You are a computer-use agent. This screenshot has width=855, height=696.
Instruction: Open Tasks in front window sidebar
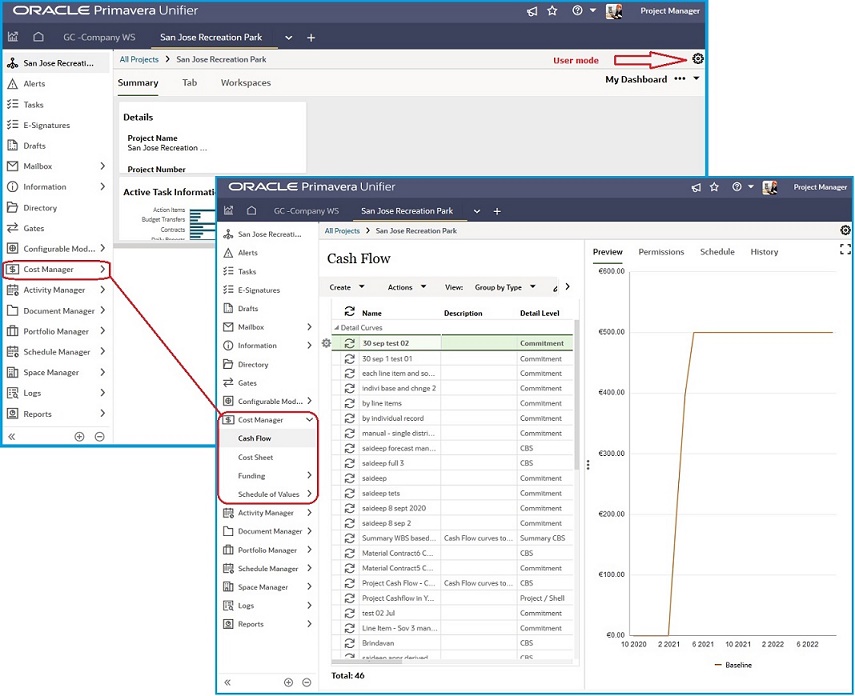click(x=246, y=271)
